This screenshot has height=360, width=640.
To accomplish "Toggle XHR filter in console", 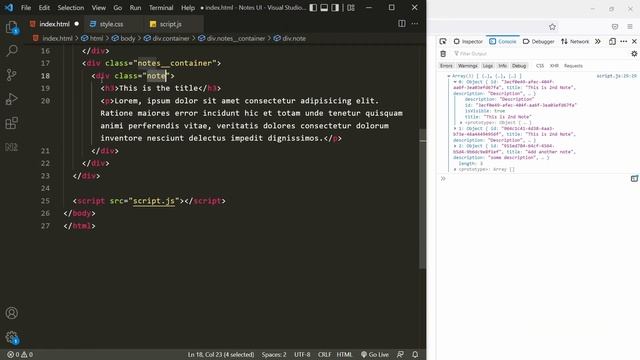I will coord(554,66).
